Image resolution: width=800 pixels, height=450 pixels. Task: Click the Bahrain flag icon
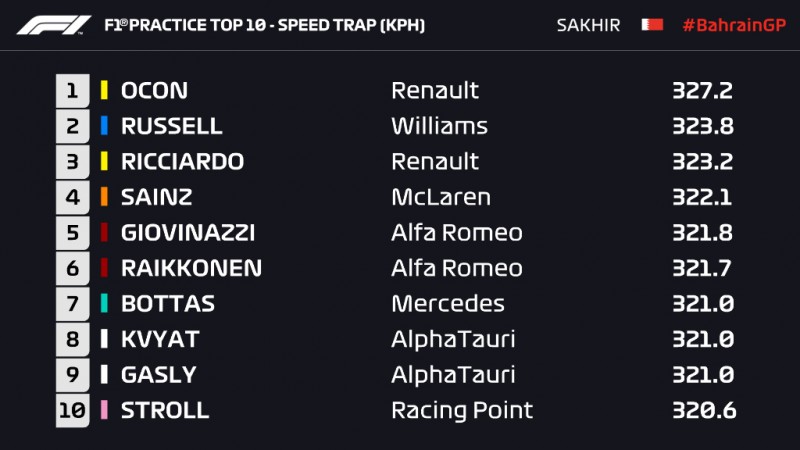click(x=652, y=24)
